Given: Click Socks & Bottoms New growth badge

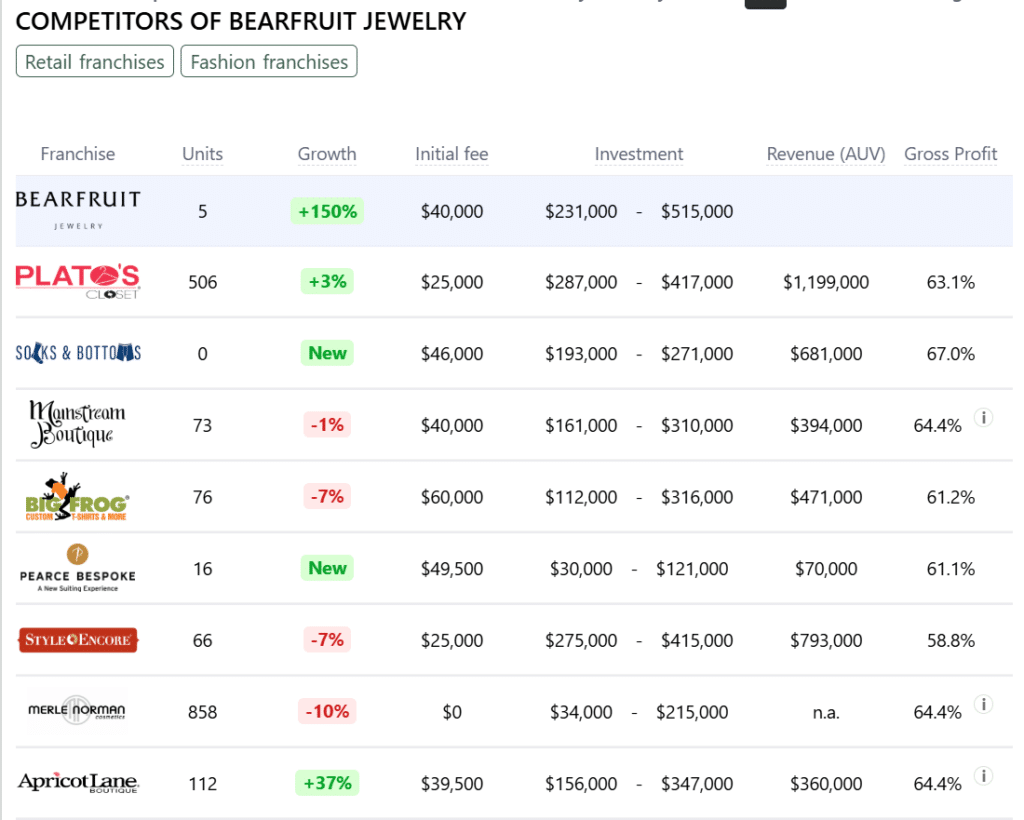Looking at the screenshot, I should tap(327, 353).
